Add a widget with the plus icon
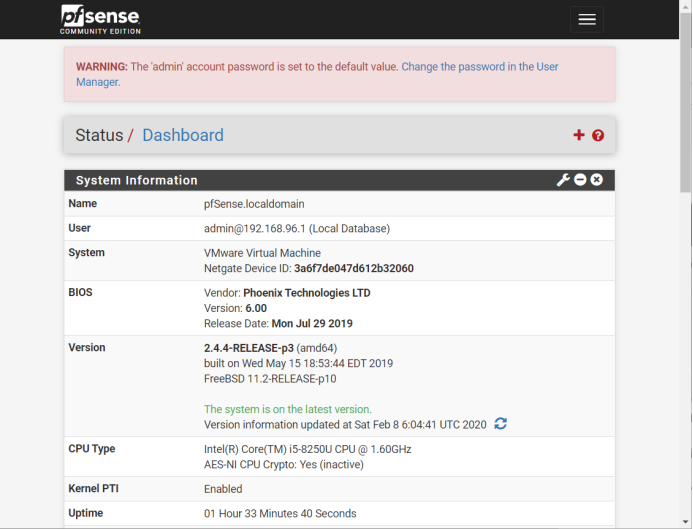This screenshot has width=693, height=529. 579,135
